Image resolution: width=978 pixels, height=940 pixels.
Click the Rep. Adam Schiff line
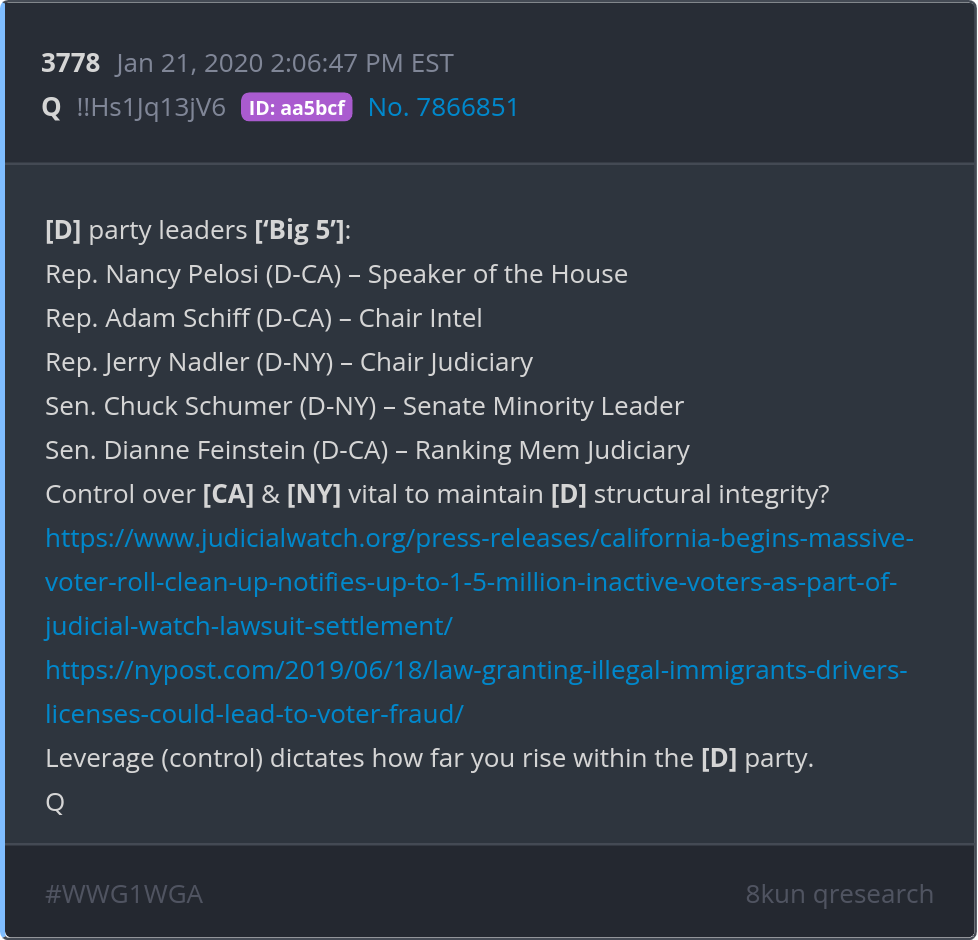[x=264, y=318]
